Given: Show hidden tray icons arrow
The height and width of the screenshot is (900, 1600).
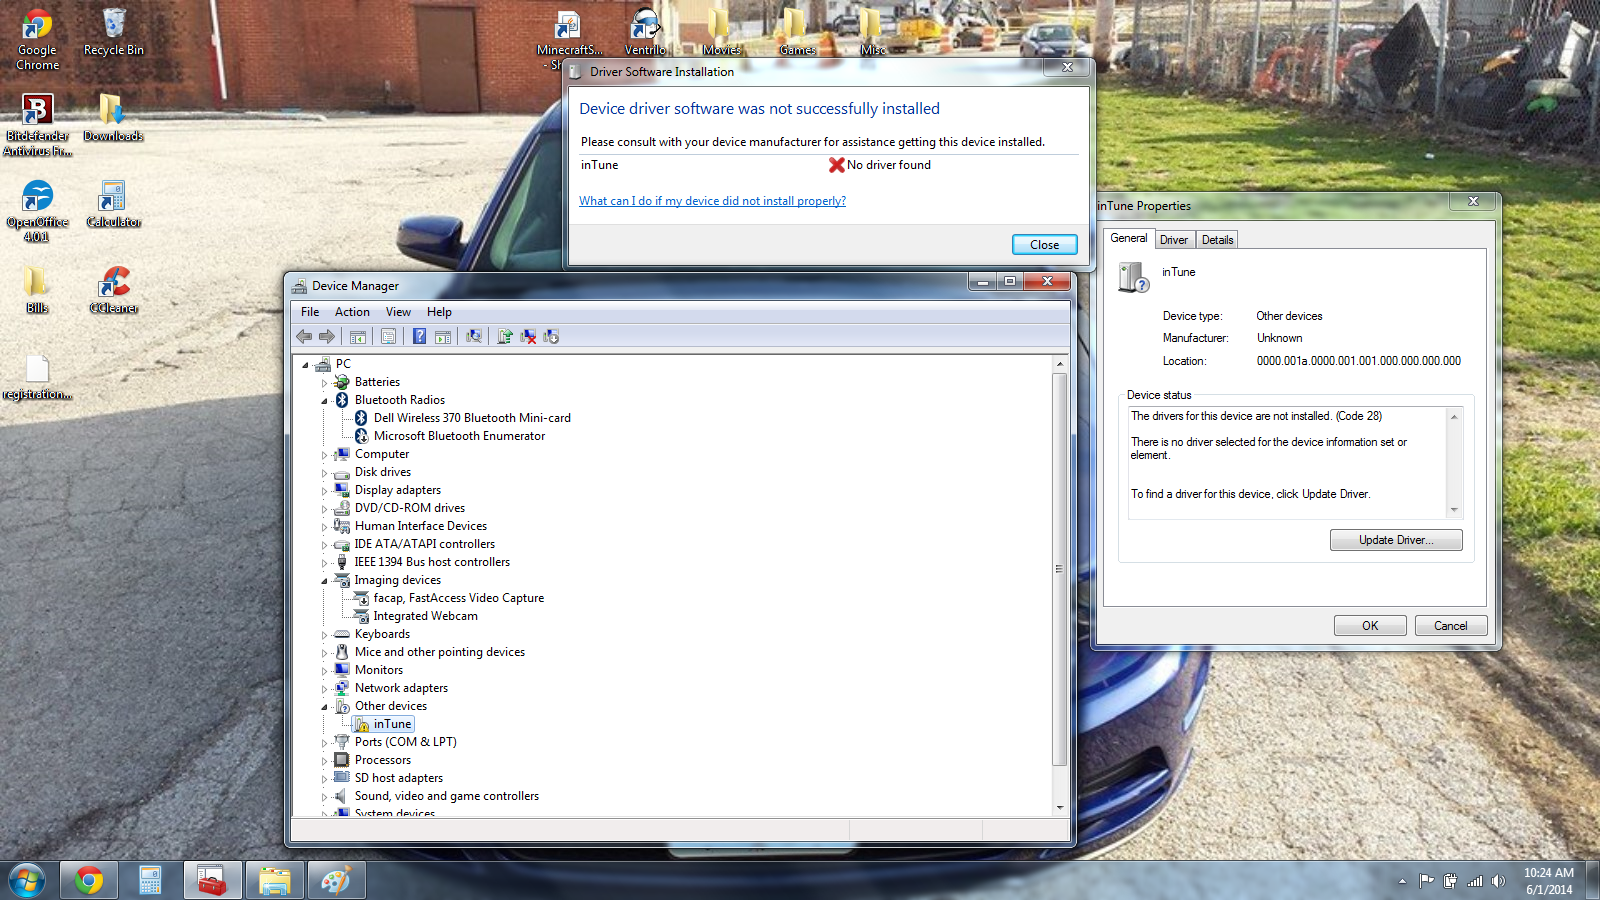Looking at the screenshot, I should point(1402,881).
